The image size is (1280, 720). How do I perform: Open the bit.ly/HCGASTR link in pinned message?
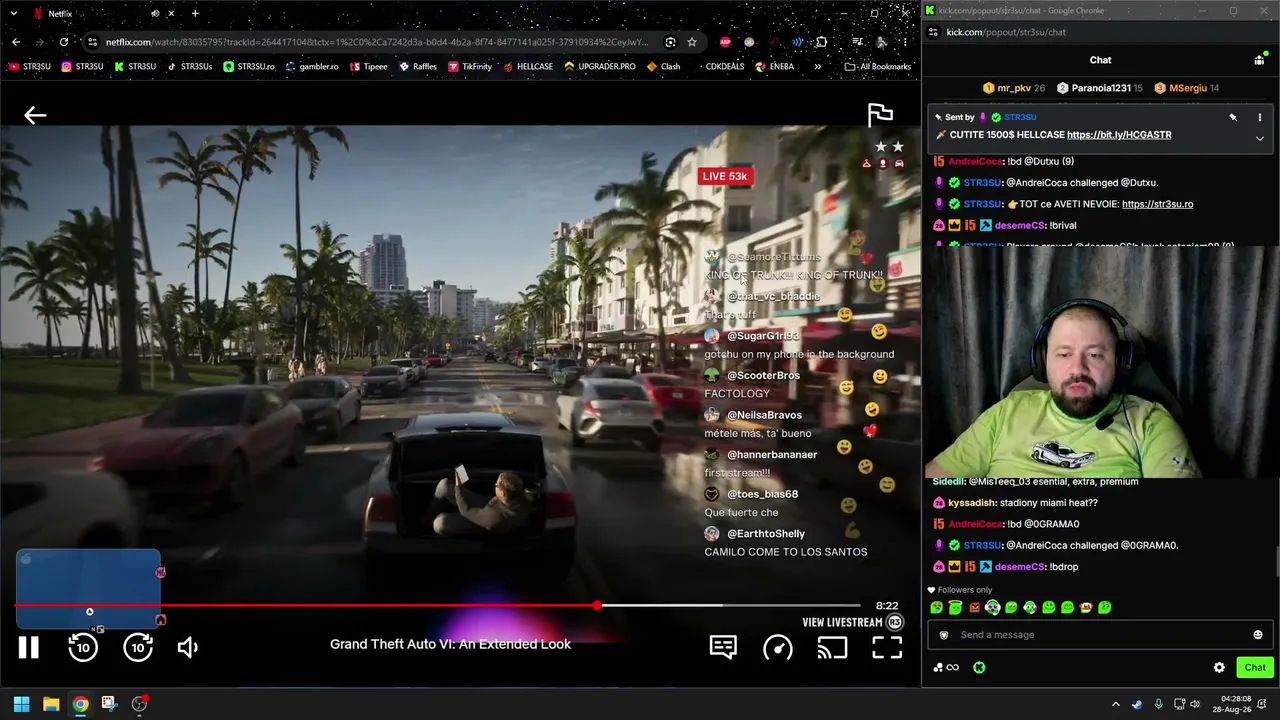1119,135
